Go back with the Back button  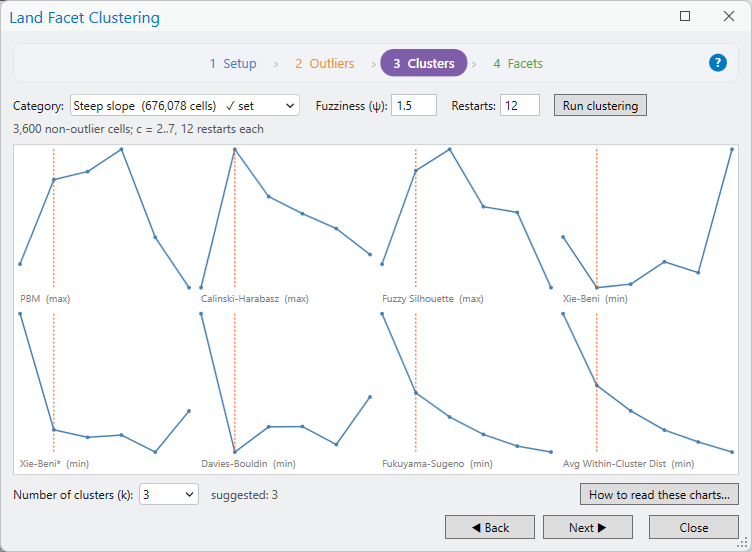click(x=490, y=528)
